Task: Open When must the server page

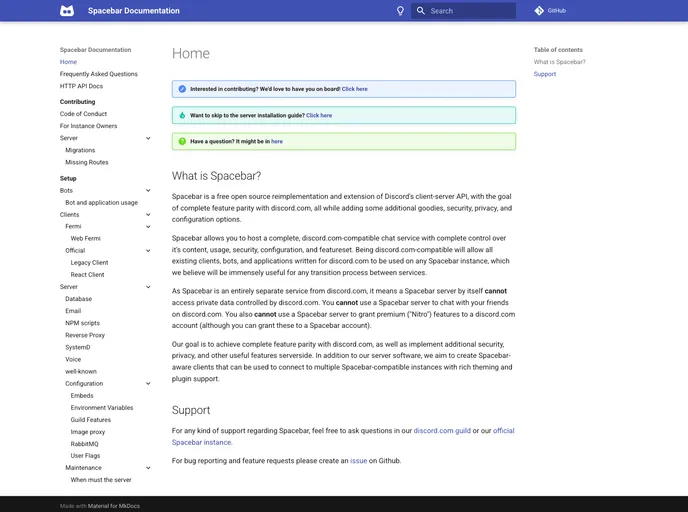Action: (101, 480)
